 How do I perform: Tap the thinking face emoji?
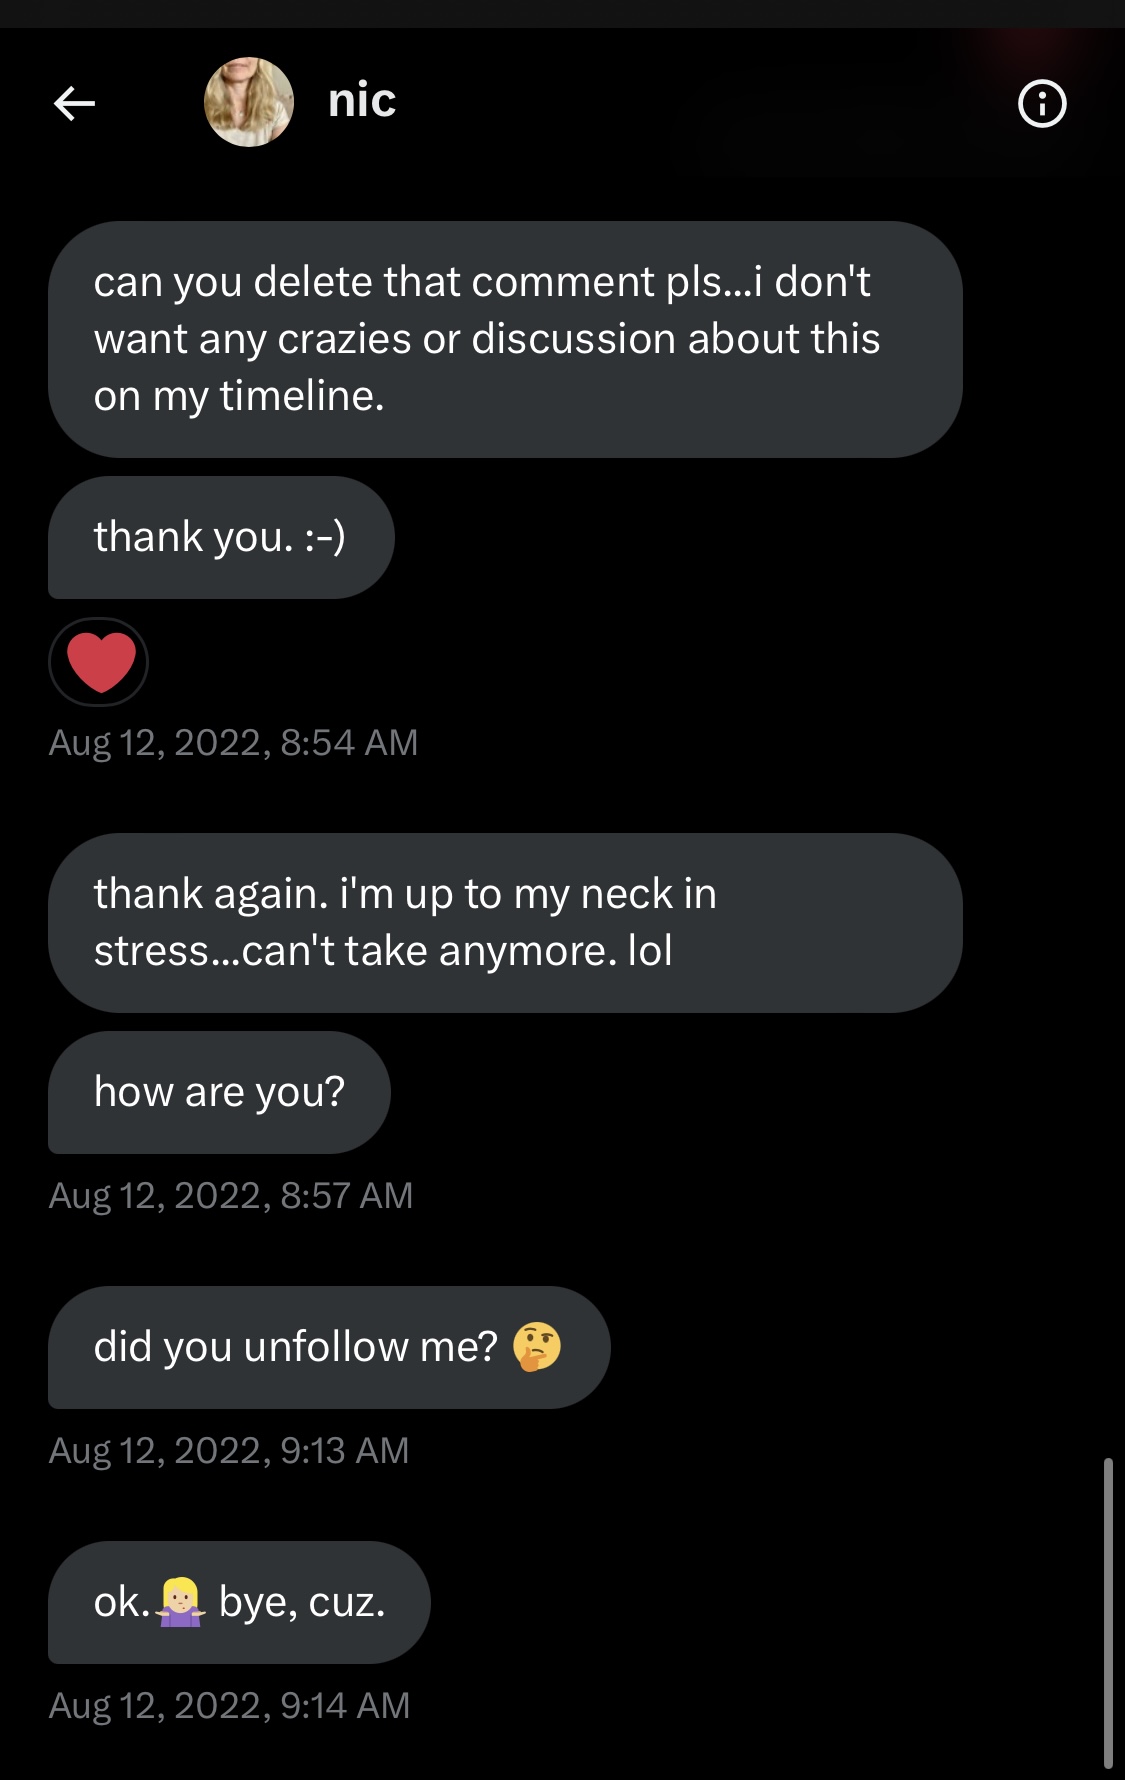click(537, 1346)
